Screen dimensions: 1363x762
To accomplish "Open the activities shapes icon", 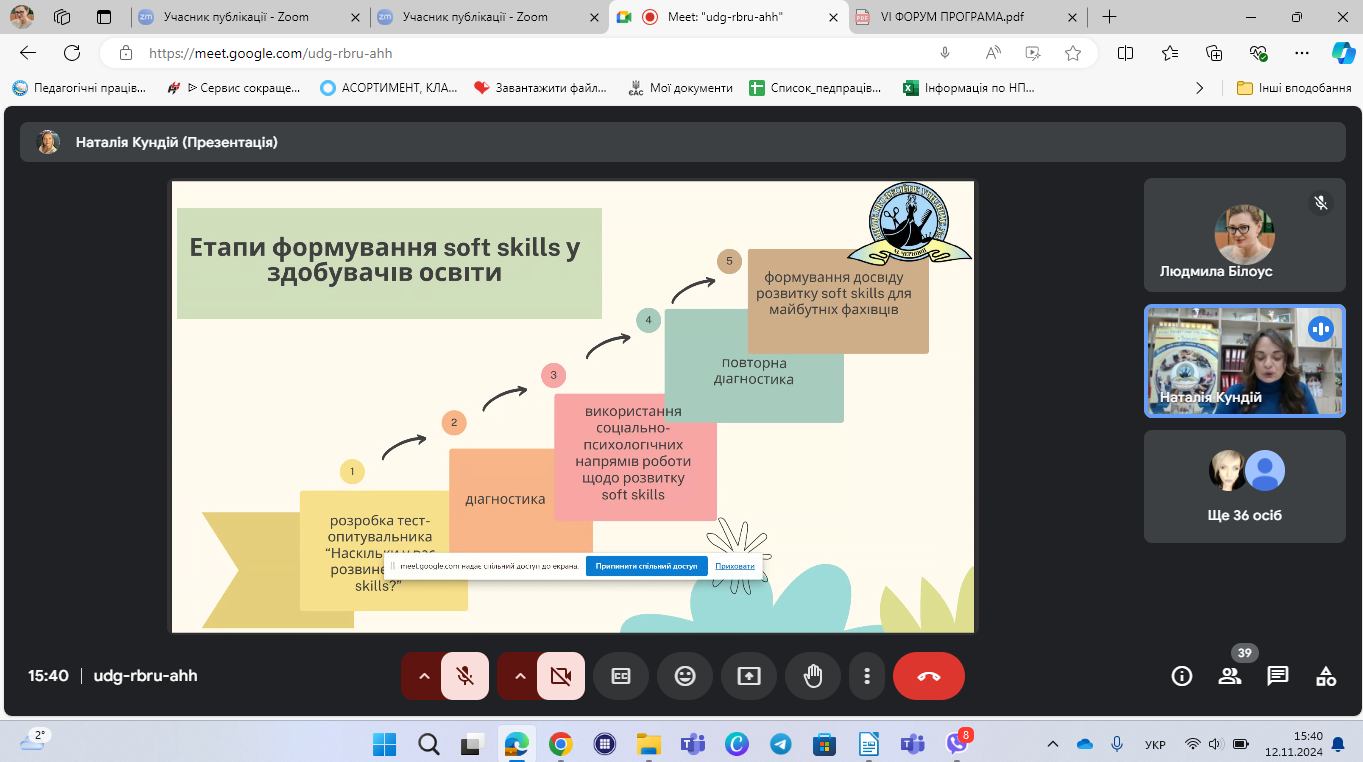I will [1325, 676].
